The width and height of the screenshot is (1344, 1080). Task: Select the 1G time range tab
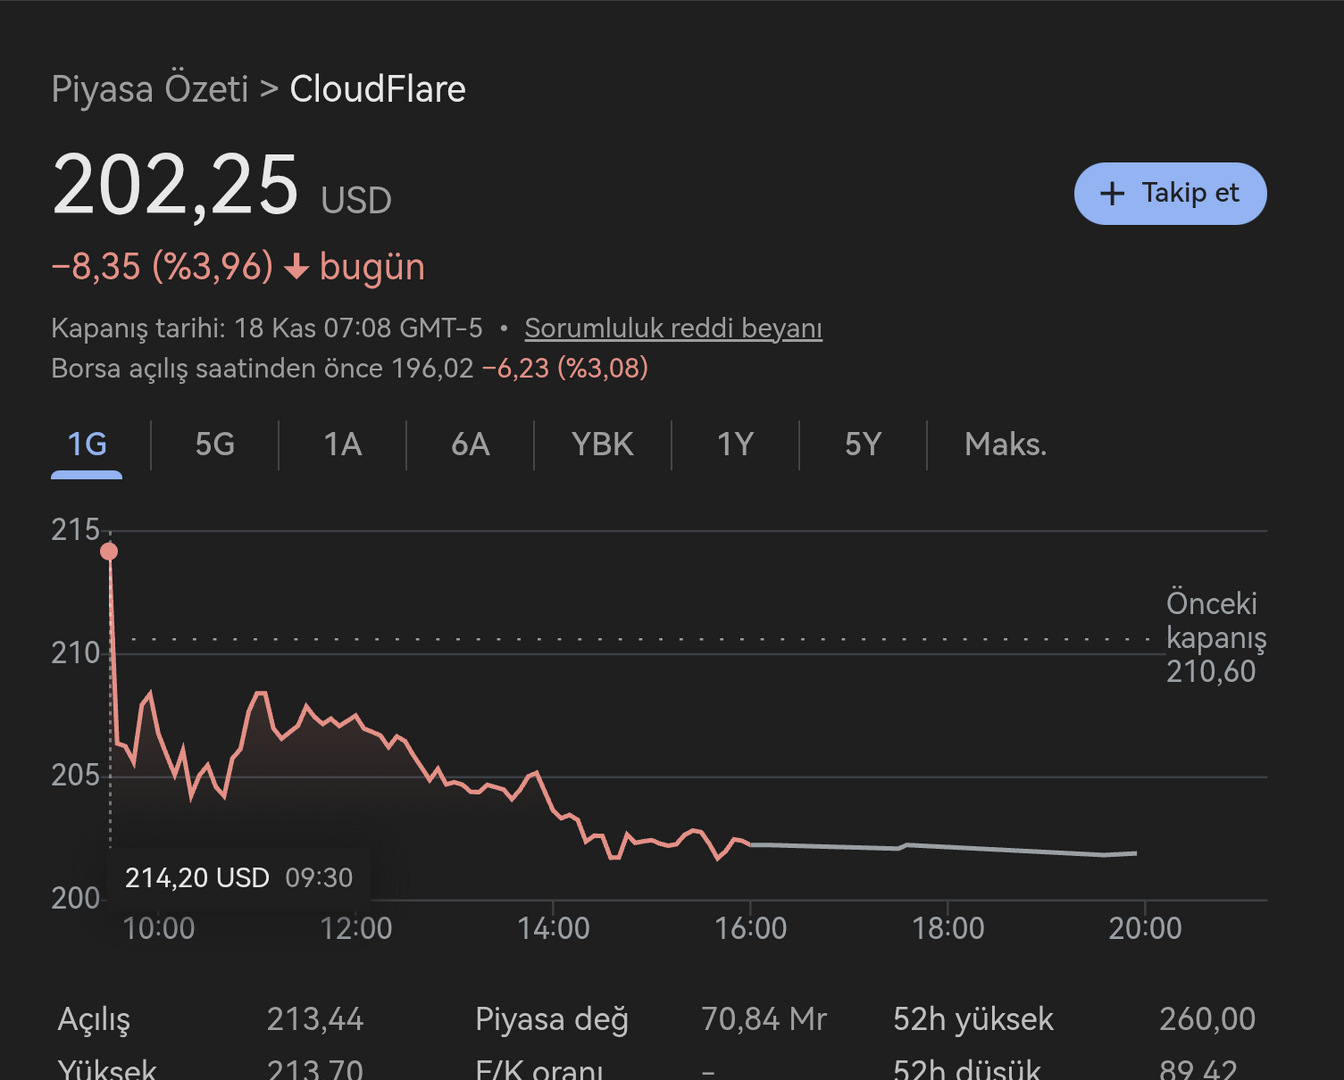tap(87, 444)
